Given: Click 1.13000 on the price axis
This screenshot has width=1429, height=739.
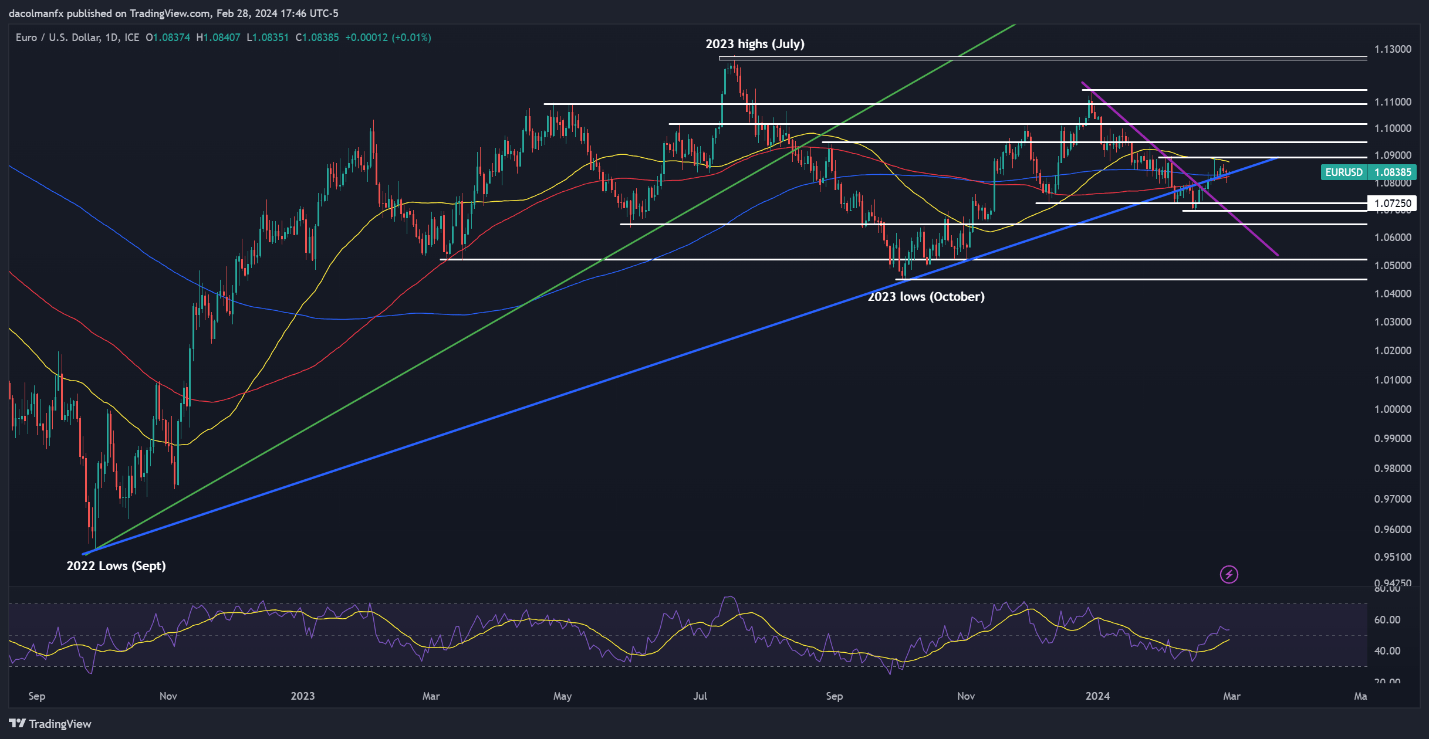Looking at the screenshot, I should 1393,49.
